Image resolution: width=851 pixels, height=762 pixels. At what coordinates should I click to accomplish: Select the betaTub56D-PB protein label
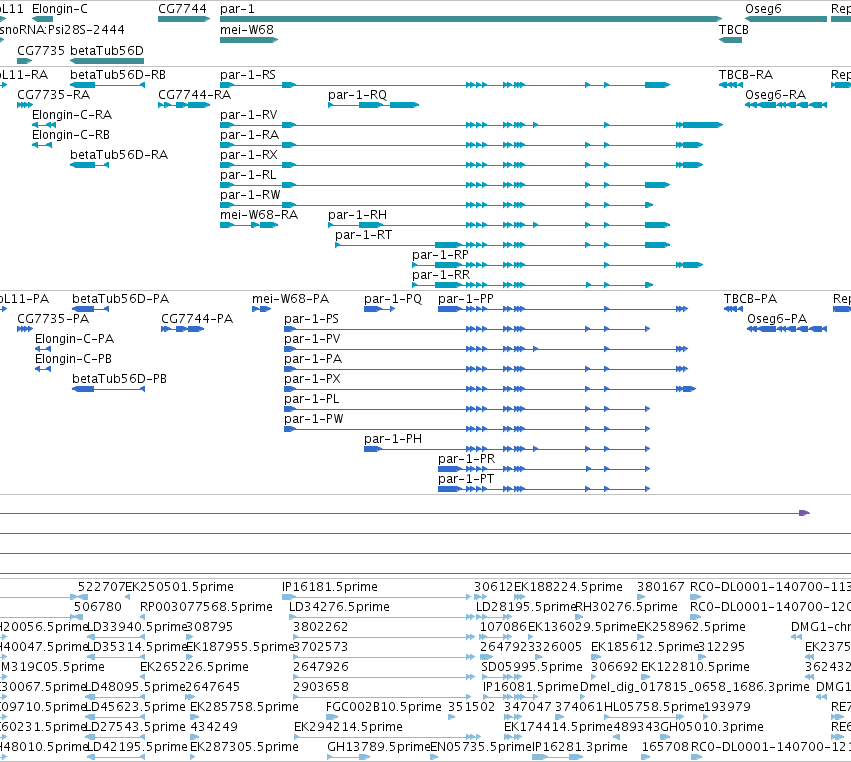point(119,379)
